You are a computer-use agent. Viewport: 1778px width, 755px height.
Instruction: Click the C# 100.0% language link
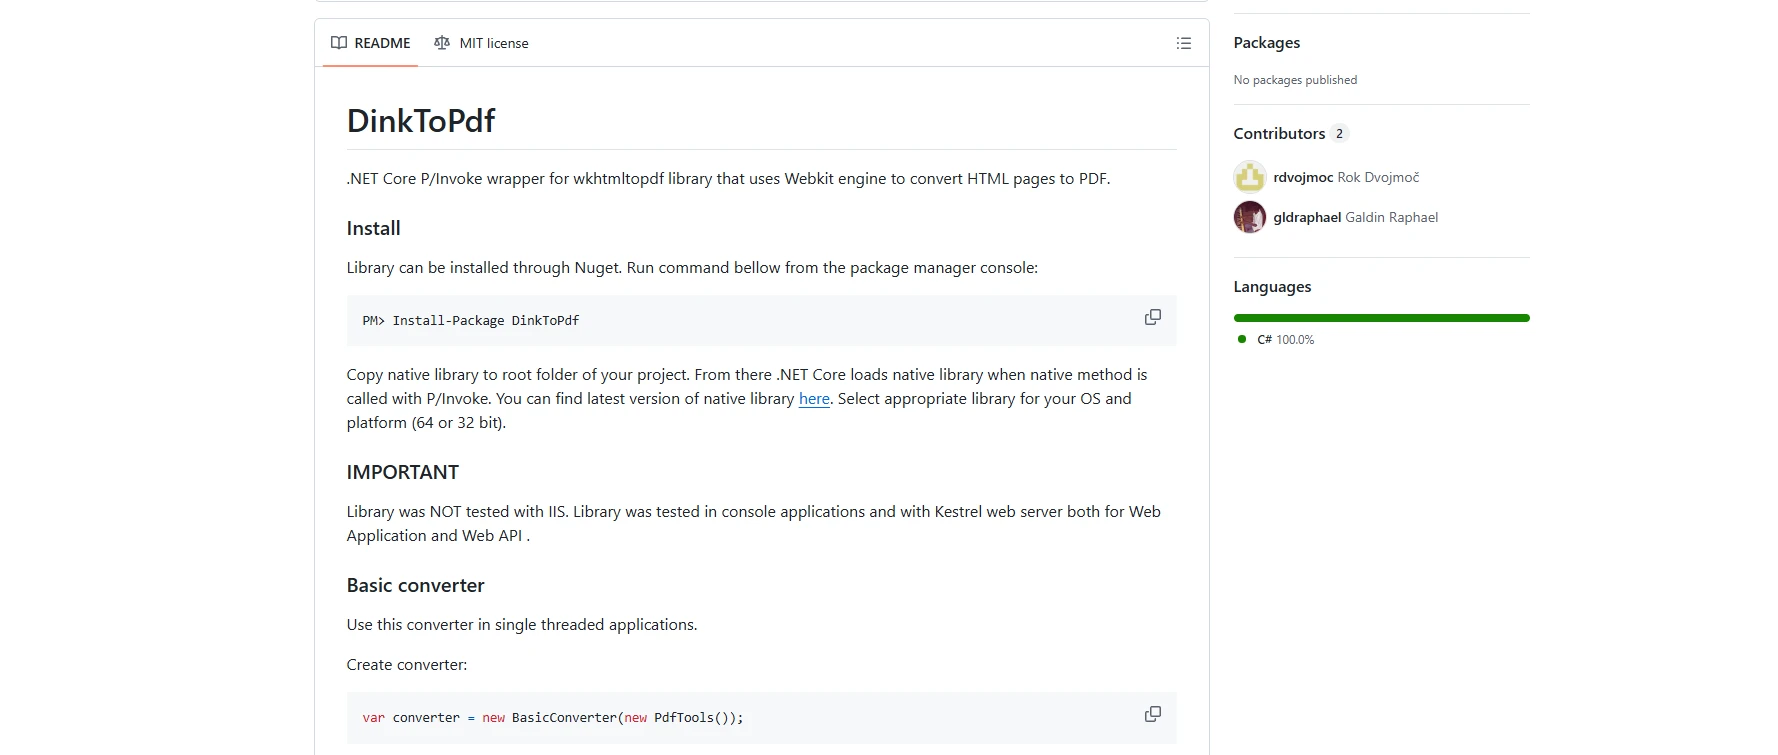[x=1286, y=340]
